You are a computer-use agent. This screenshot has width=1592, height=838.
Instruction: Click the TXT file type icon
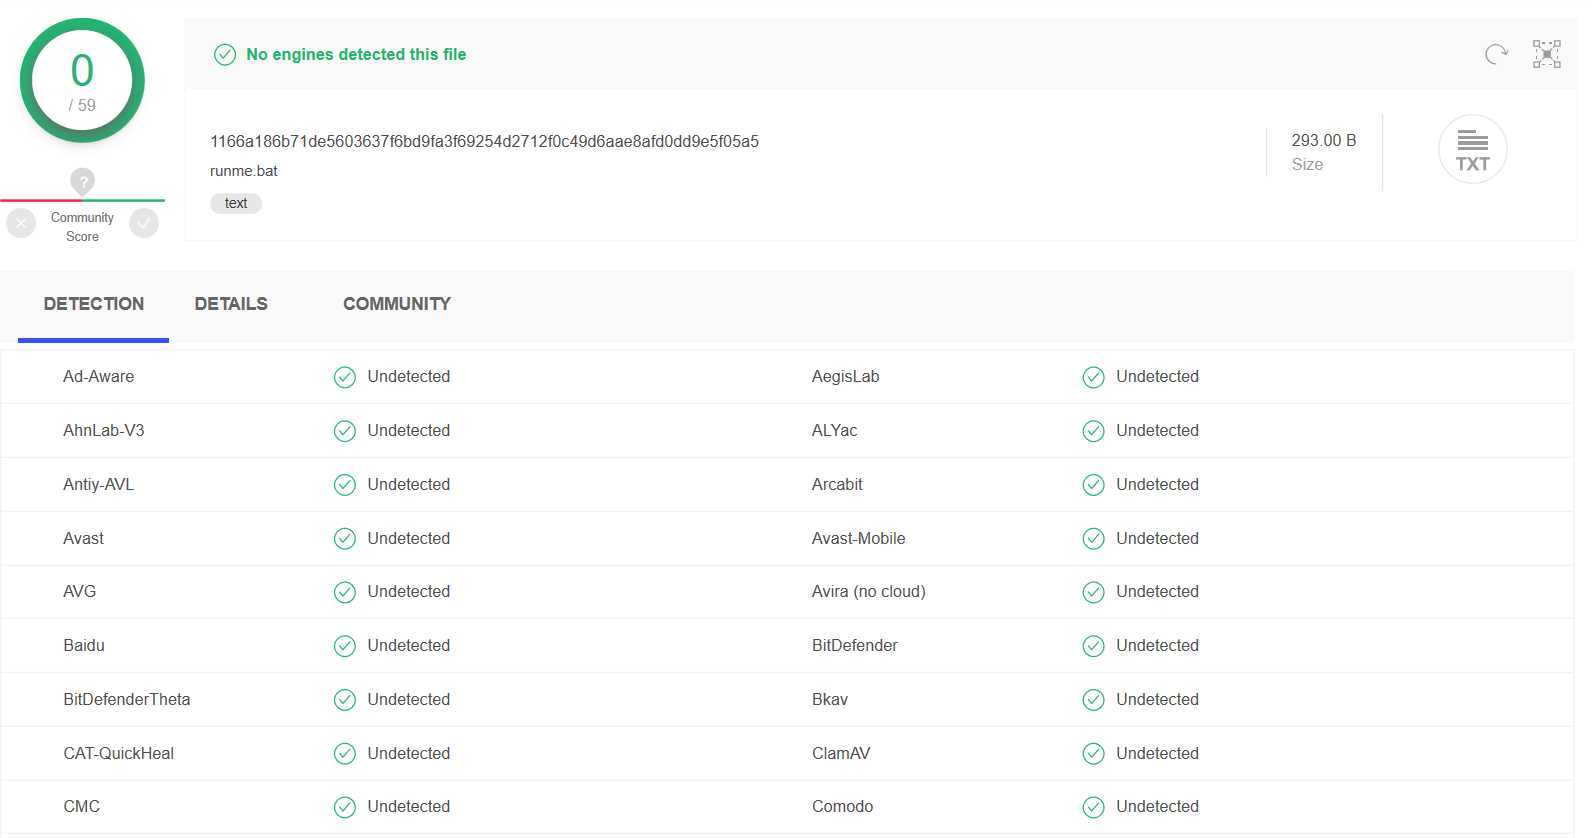click(1472, 150)
